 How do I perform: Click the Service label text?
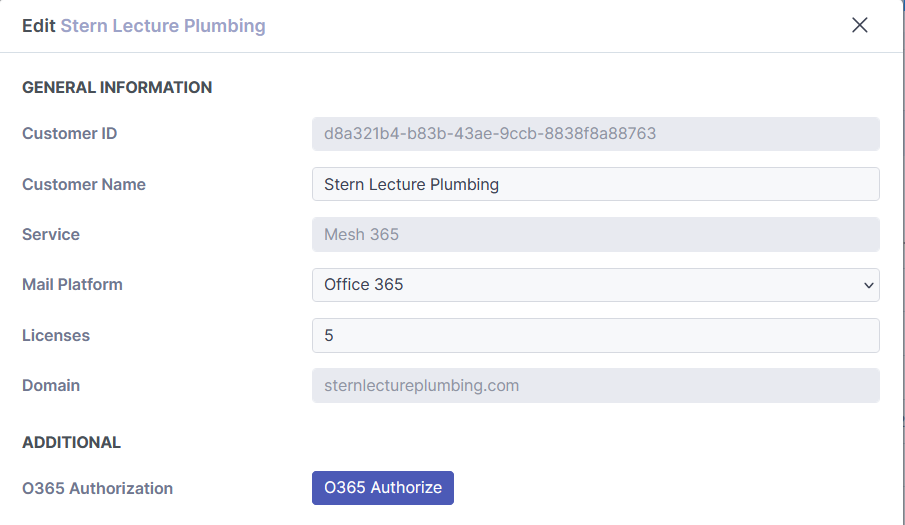tap(51, 234)
